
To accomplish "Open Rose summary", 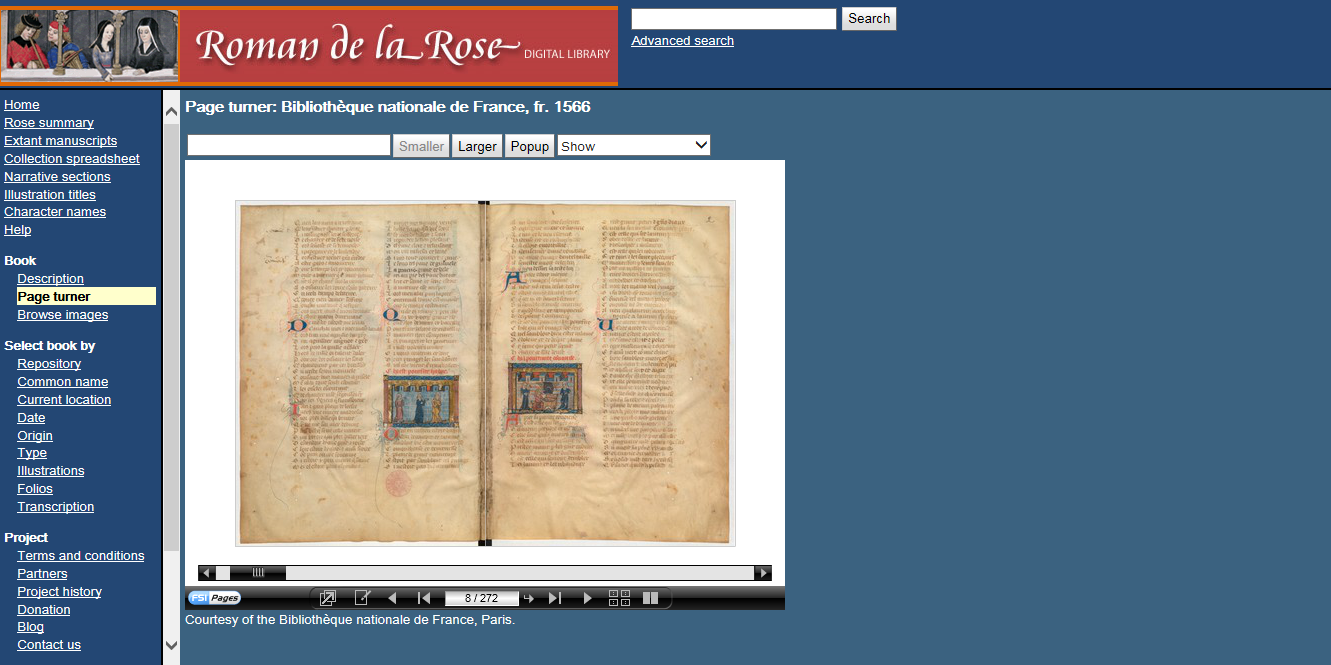I will [x=49, y=123].
